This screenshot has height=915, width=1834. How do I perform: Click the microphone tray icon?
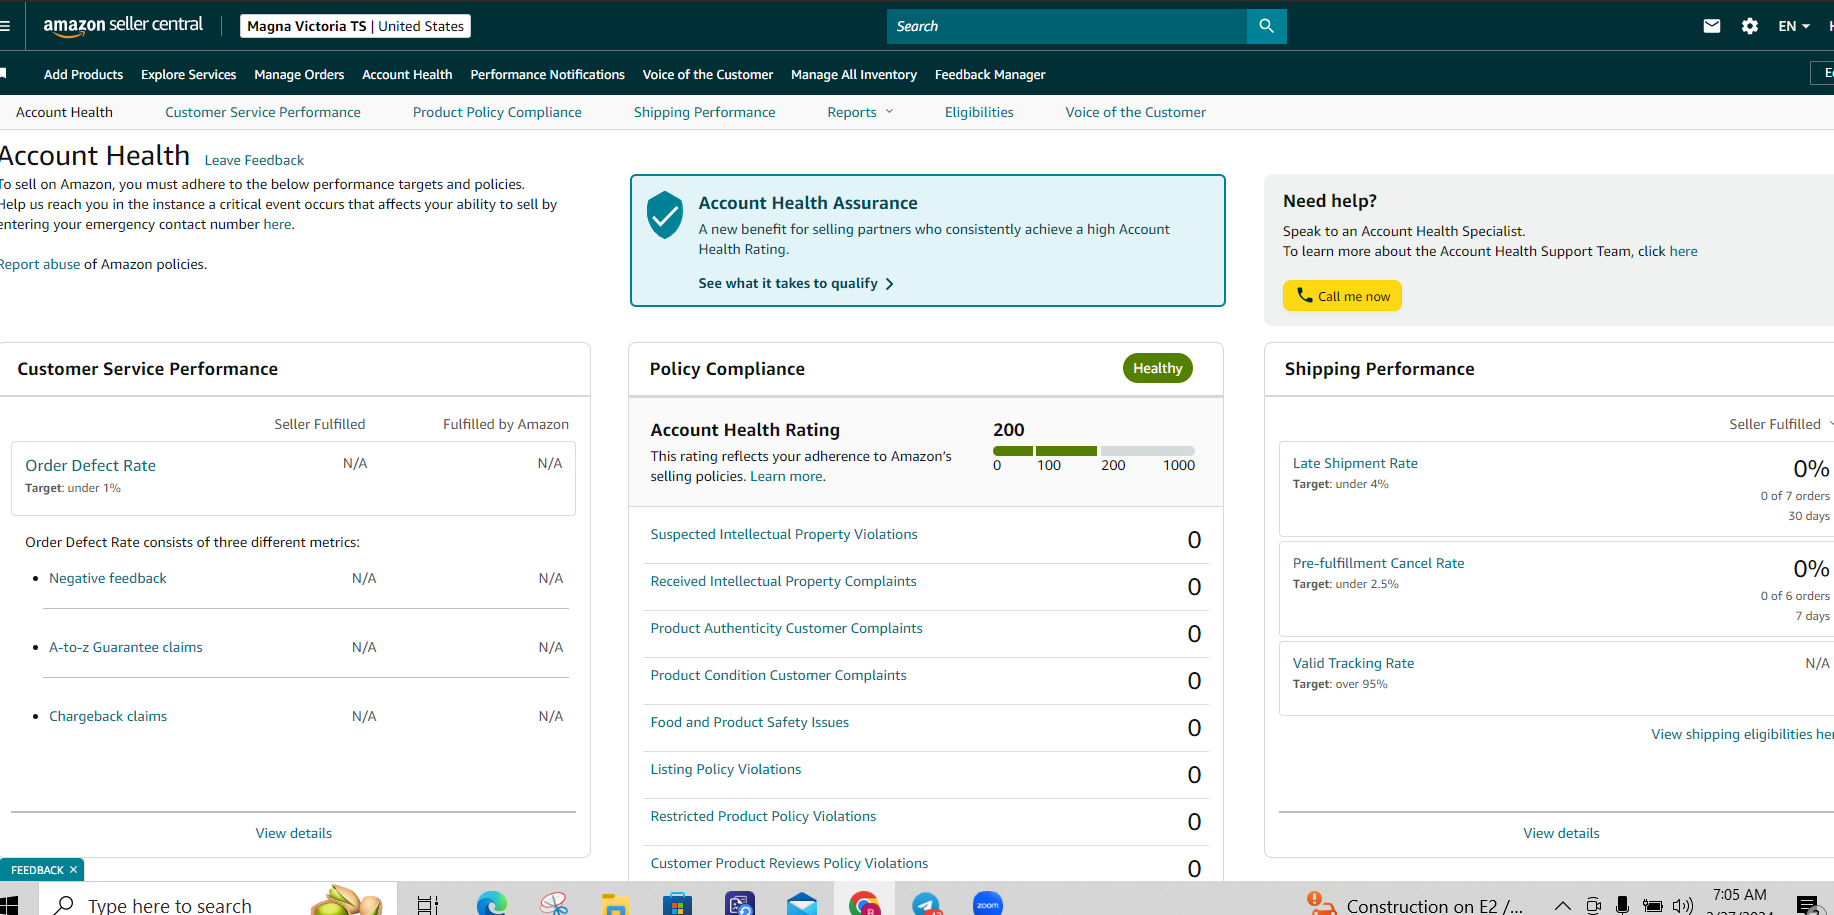[1622, 906]
